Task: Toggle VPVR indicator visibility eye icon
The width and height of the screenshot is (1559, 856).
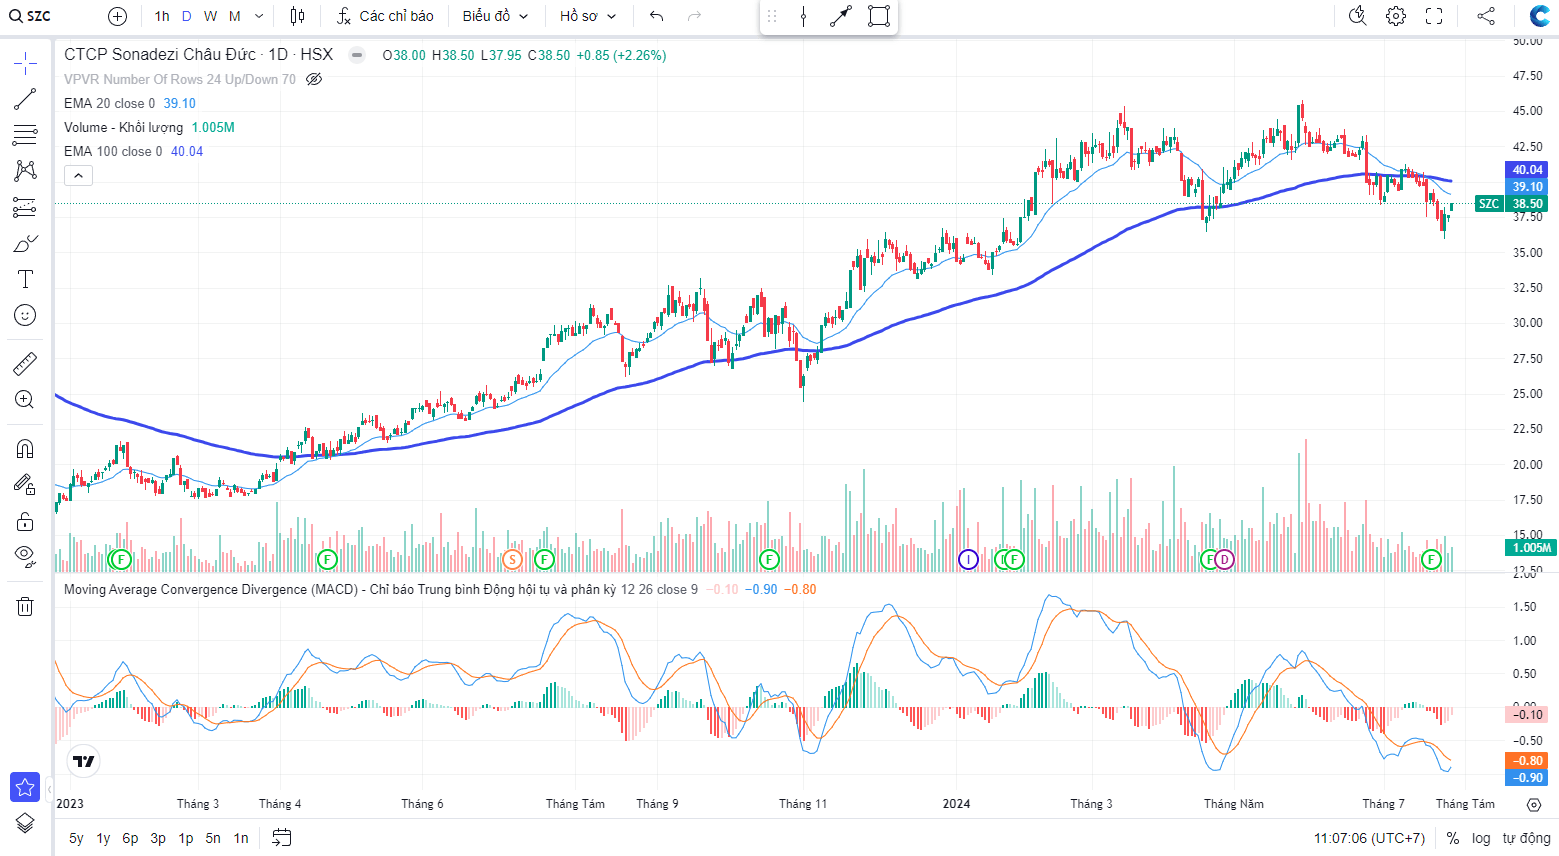Action: coord(314,79)
